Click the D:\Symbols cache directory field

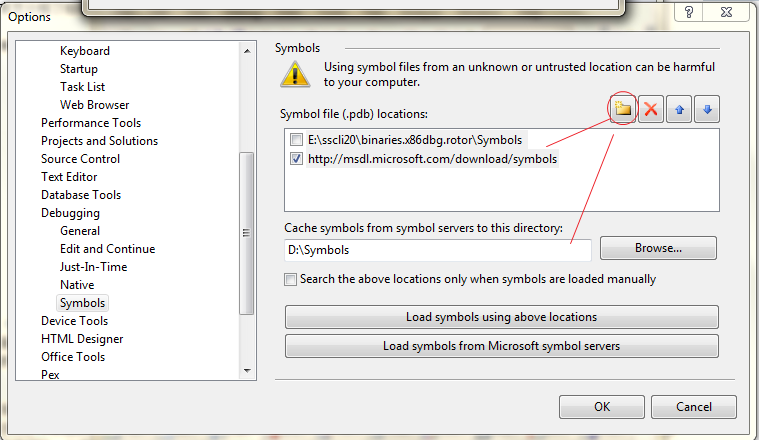pyautogui.click(x=438, y=250)
